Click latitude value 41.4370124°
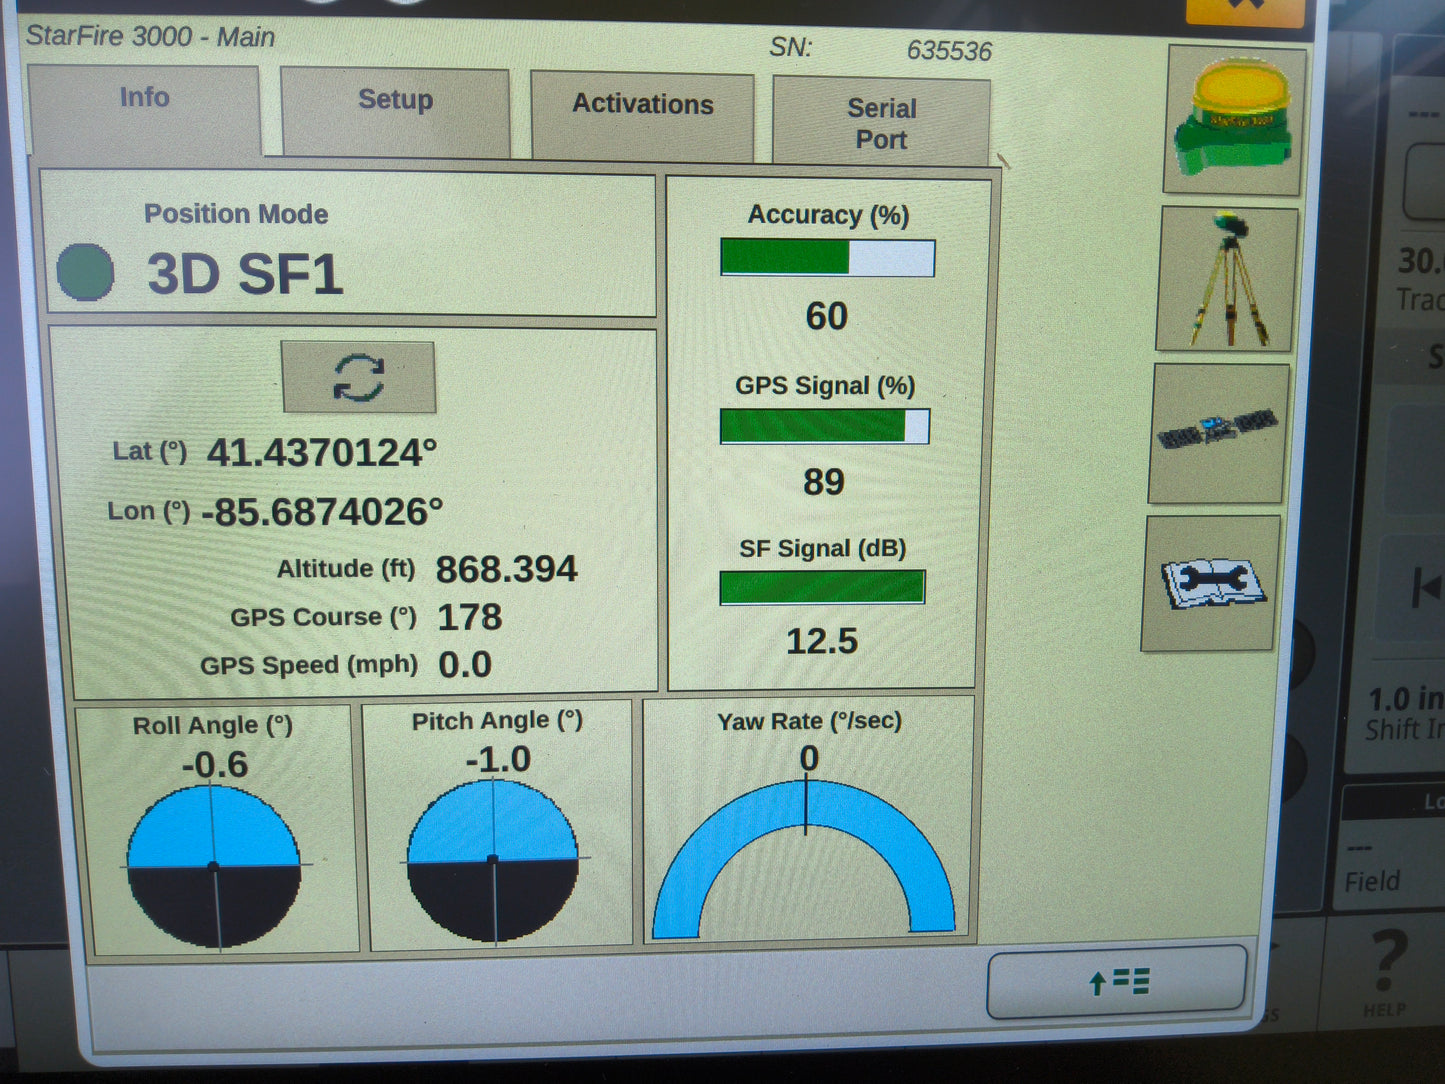 click(x=322, y=453)
